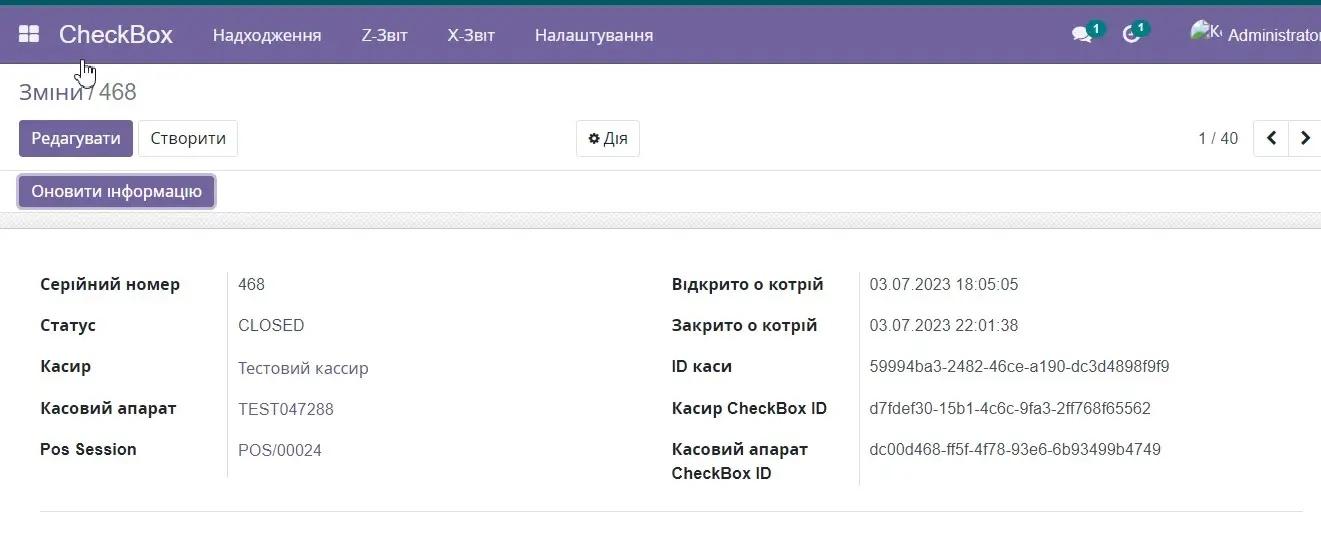The height and width of the screenshot is (555, 1321).
Task: Open the TEST047288 cash register link
Action: [x=286, y=409]
